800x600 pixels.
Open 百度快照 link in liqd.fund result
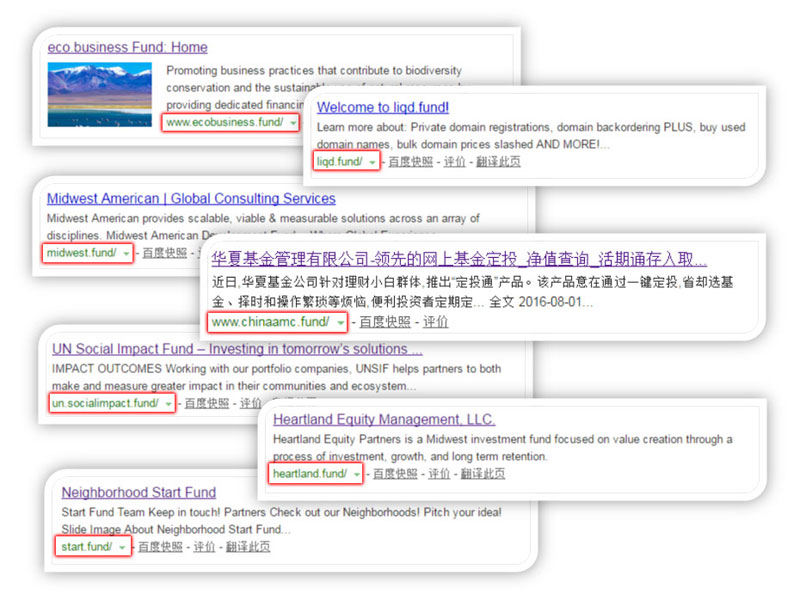(x=410, y=162)
